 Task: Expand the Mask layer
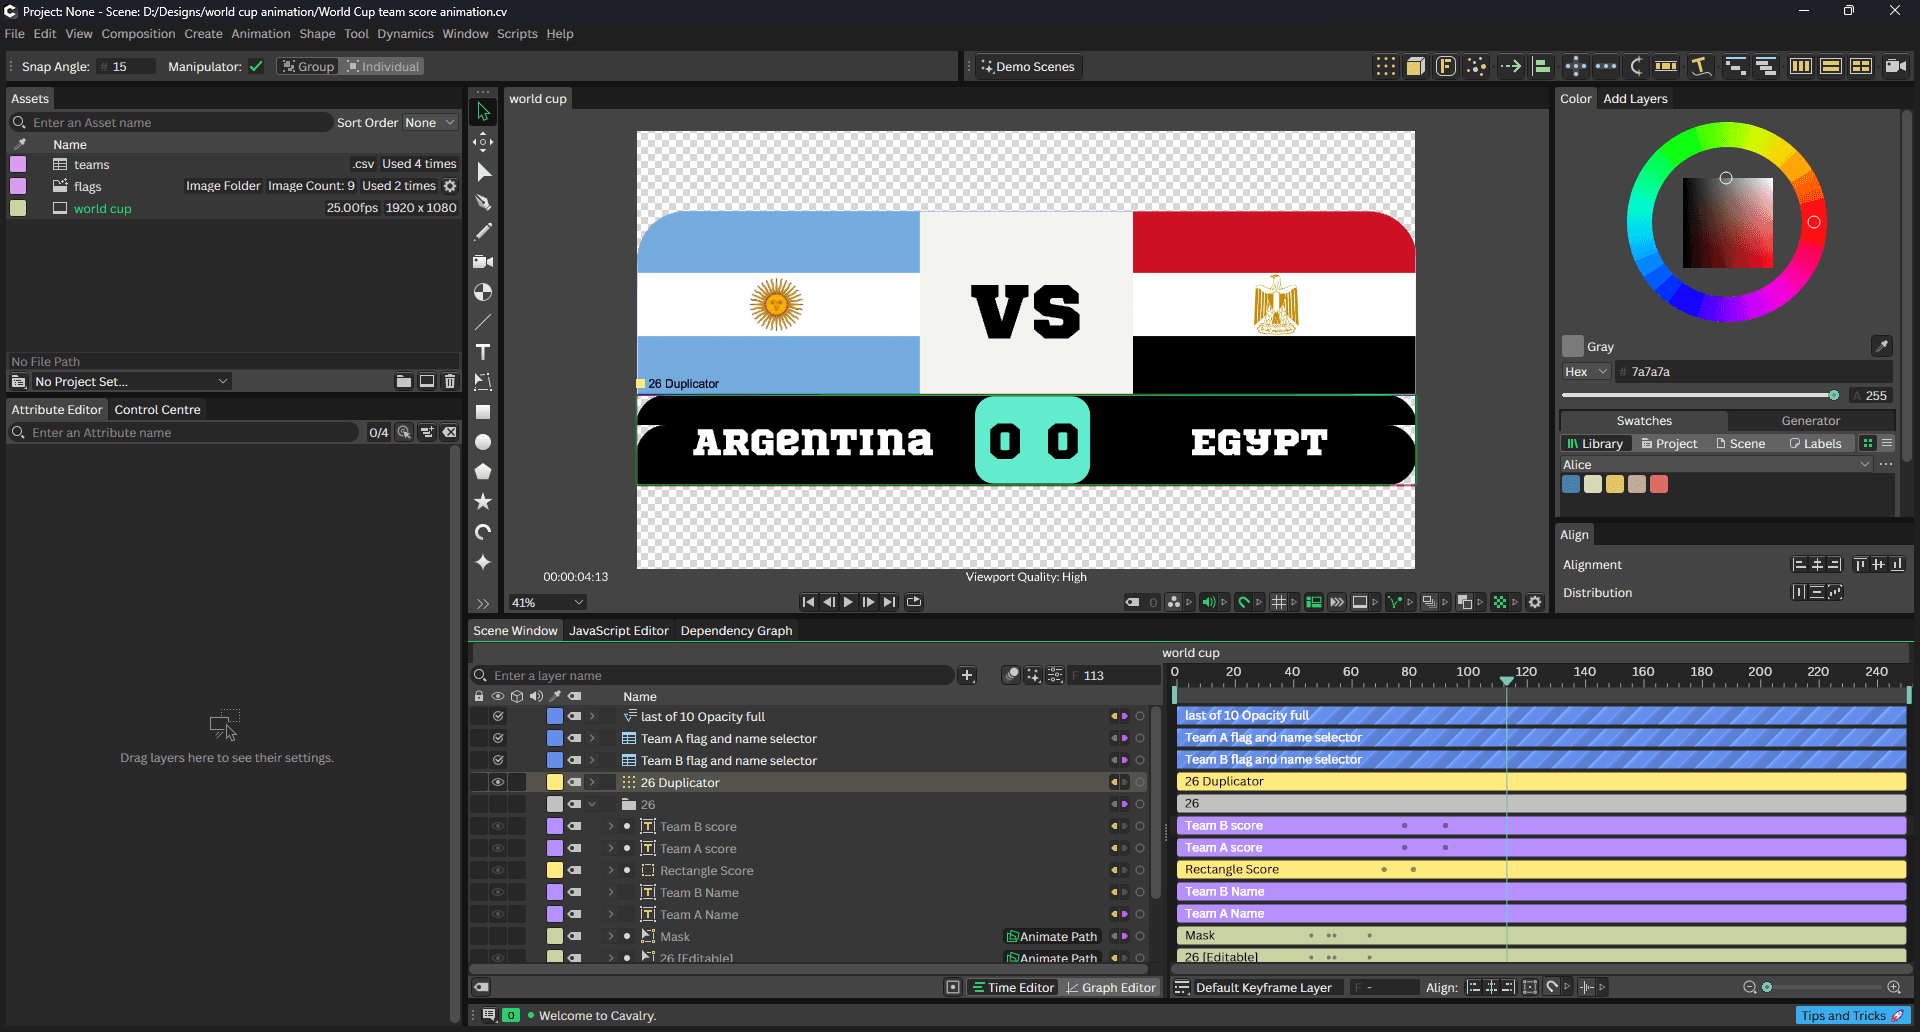pyautogui.click(x=611, y=936)
